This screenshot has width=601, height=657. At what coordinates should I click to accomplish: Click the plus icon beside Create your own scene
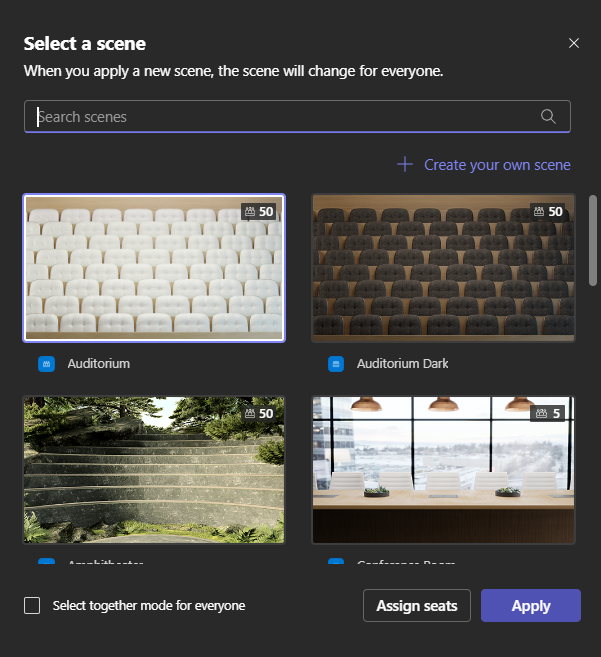[405, 164]
